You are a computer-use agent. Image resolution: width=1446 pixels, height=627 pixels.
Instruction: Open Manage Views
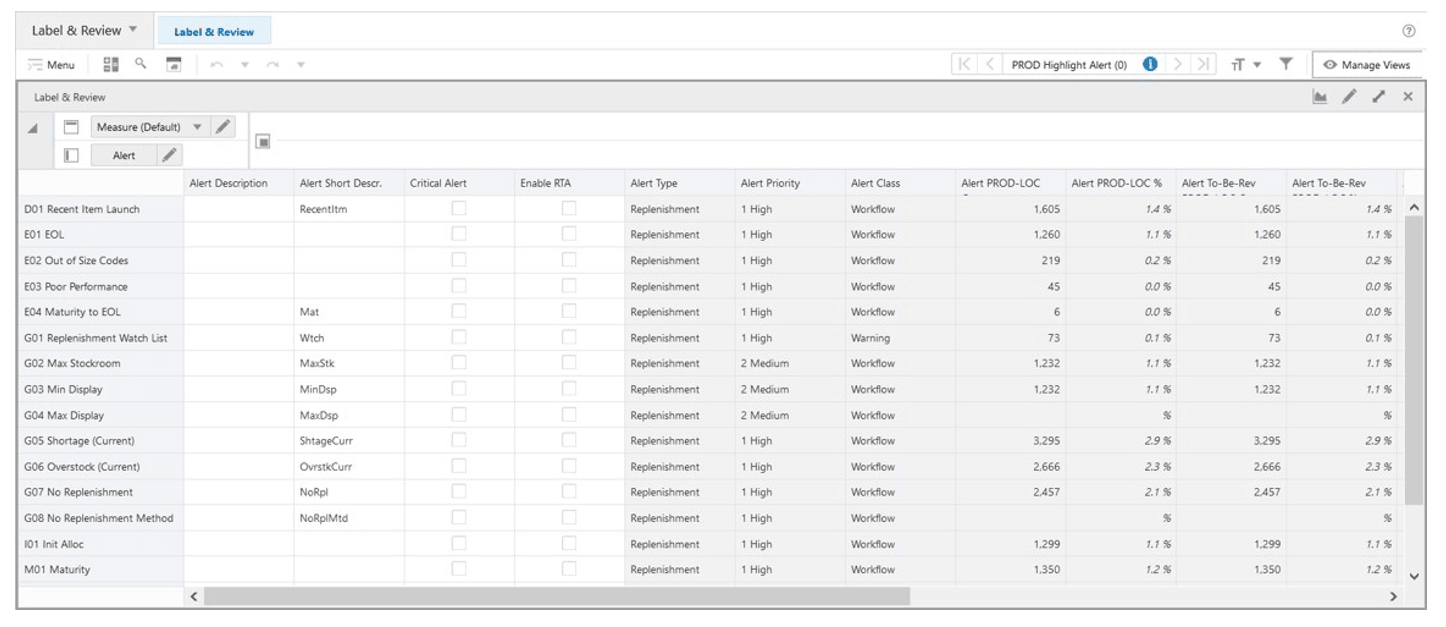tap(1367, 65)
